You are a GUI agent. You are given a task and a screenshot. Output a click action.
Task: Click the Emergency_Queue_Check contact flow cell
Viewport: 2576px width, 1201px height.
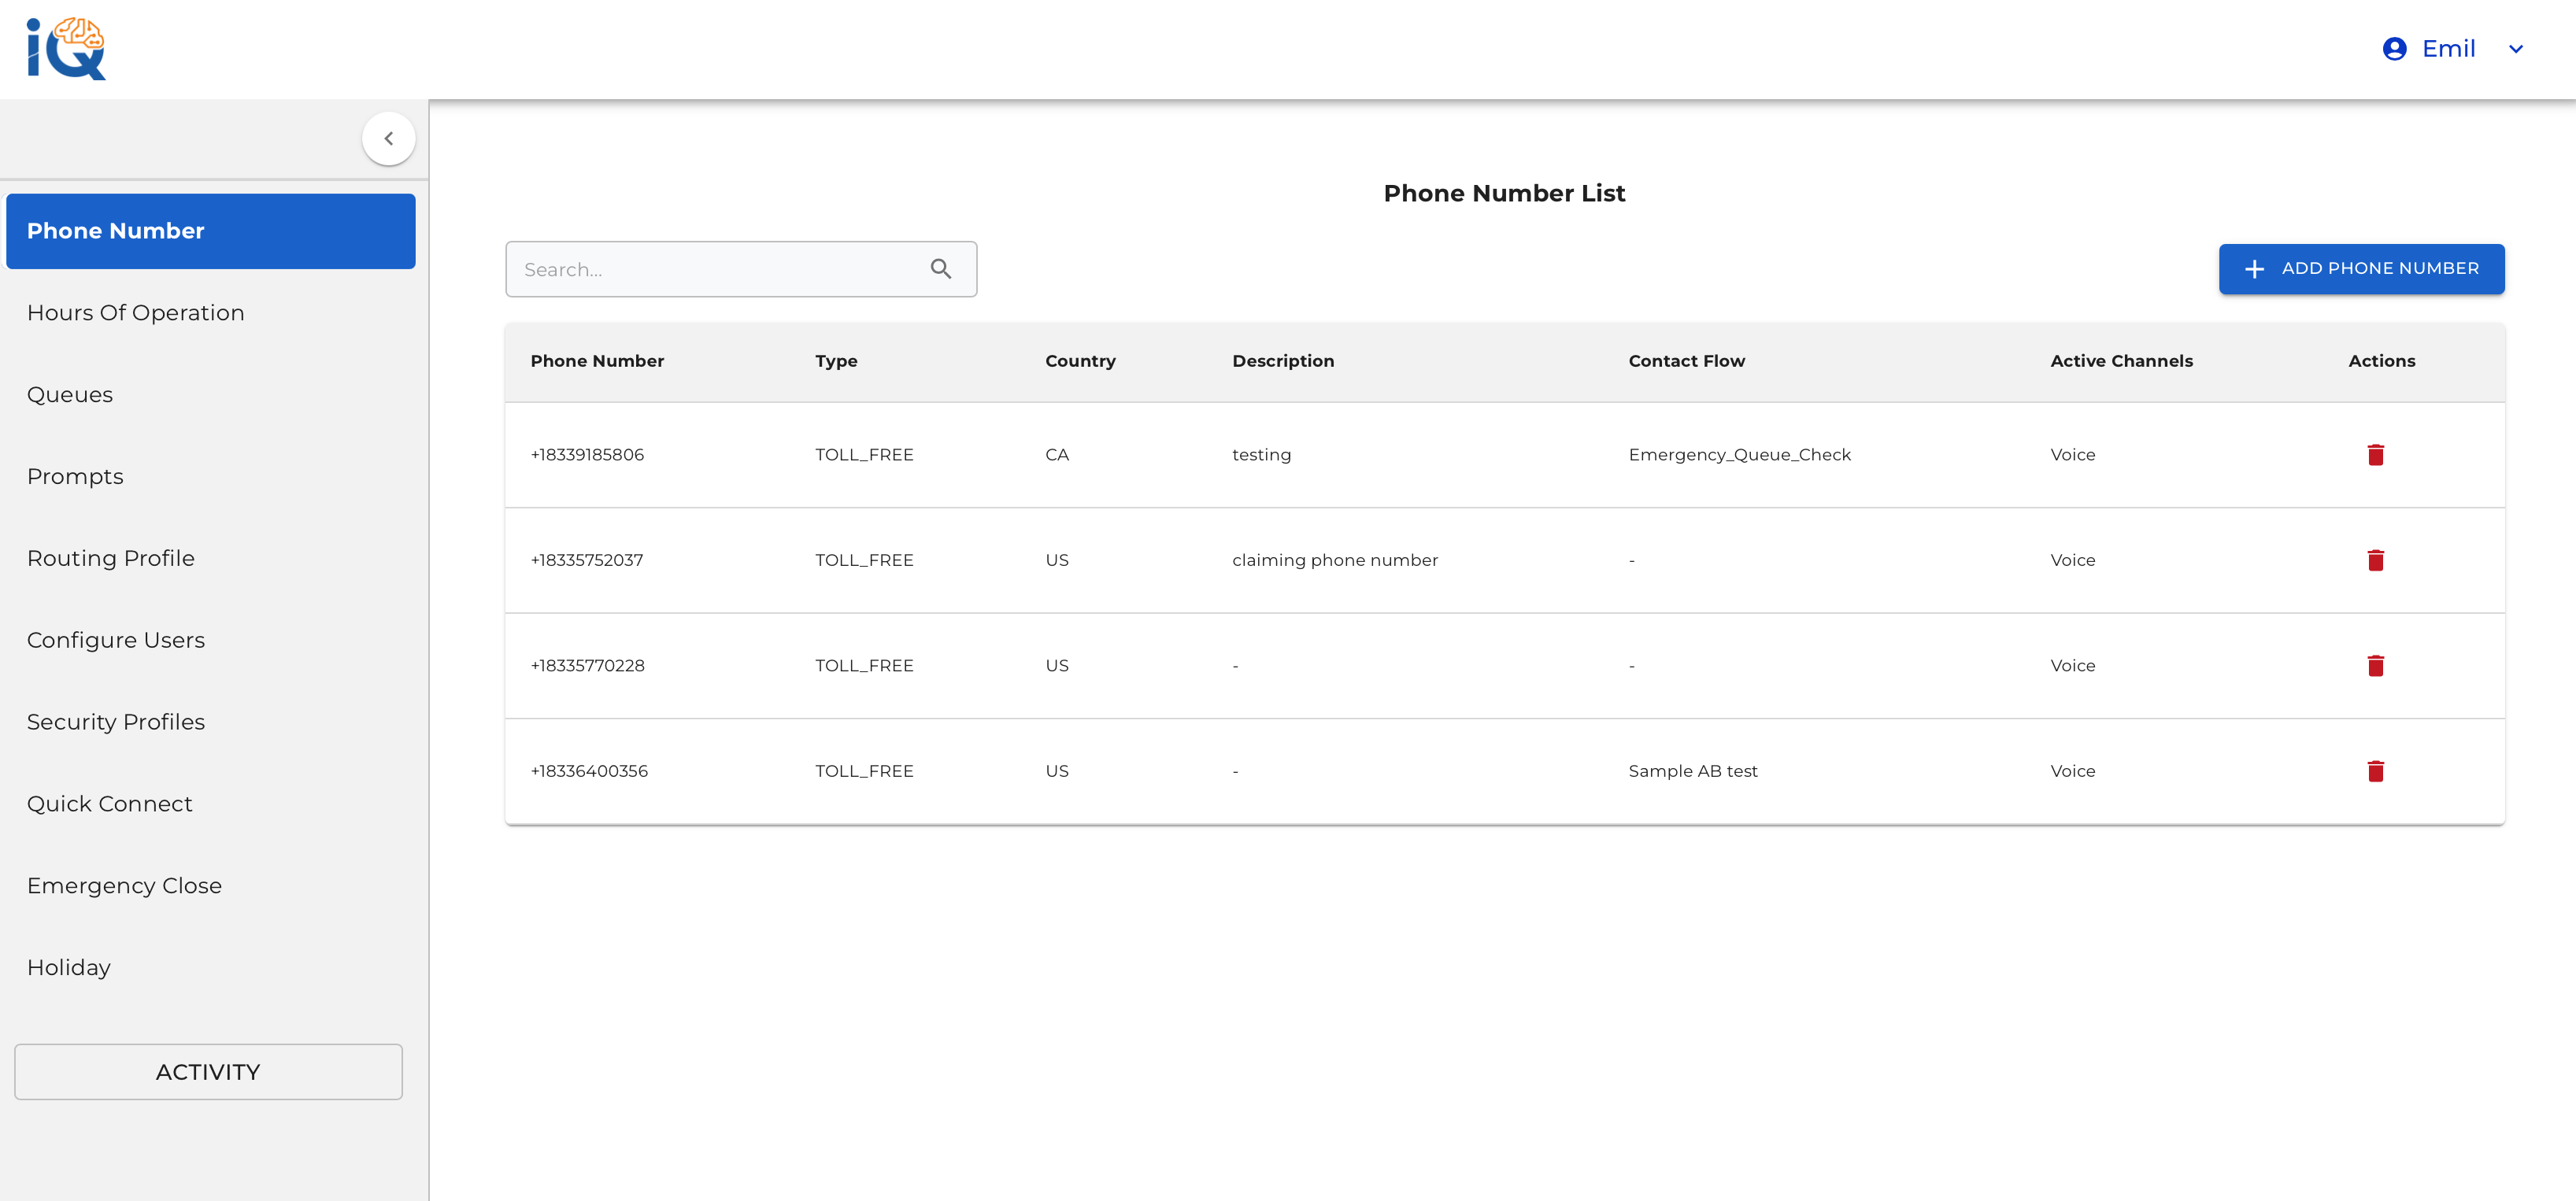tap(1739, 455)
